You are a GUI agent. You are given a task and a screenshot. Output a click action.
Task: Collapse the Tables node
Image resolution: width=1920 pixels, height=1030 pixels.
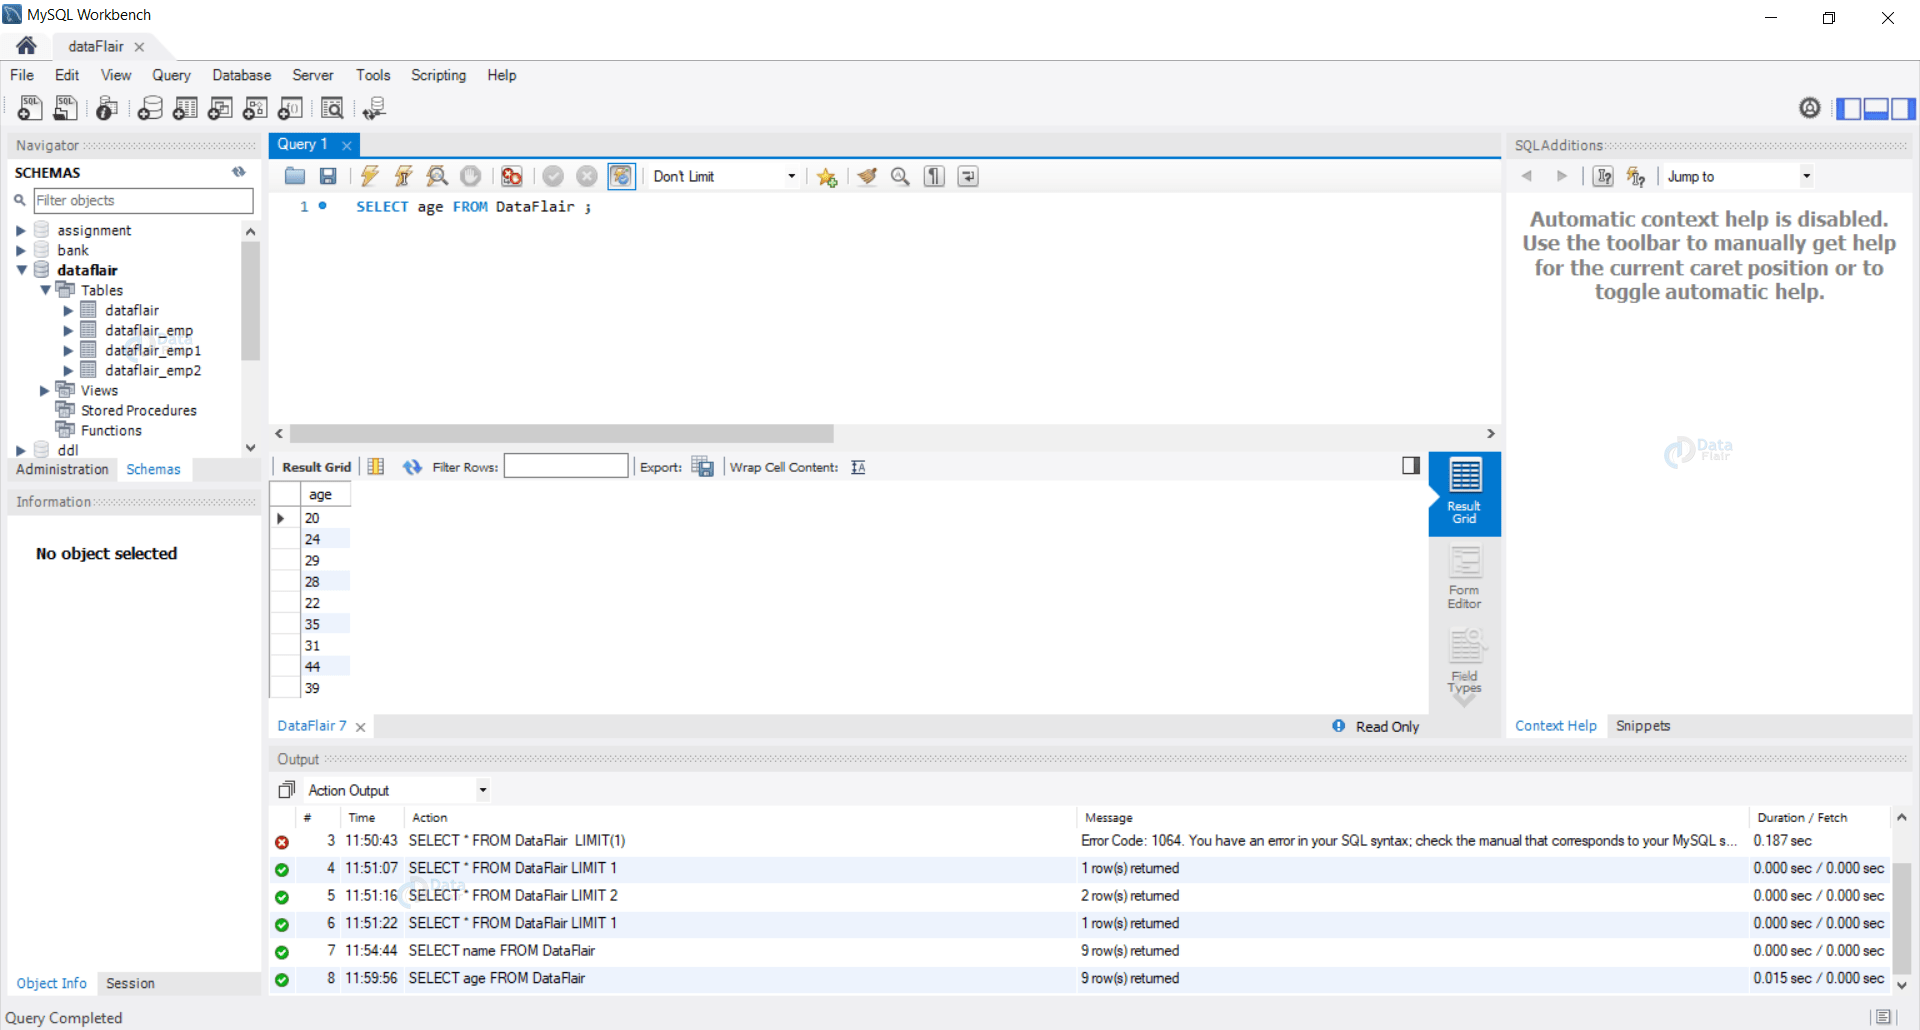tap(45, 290)
